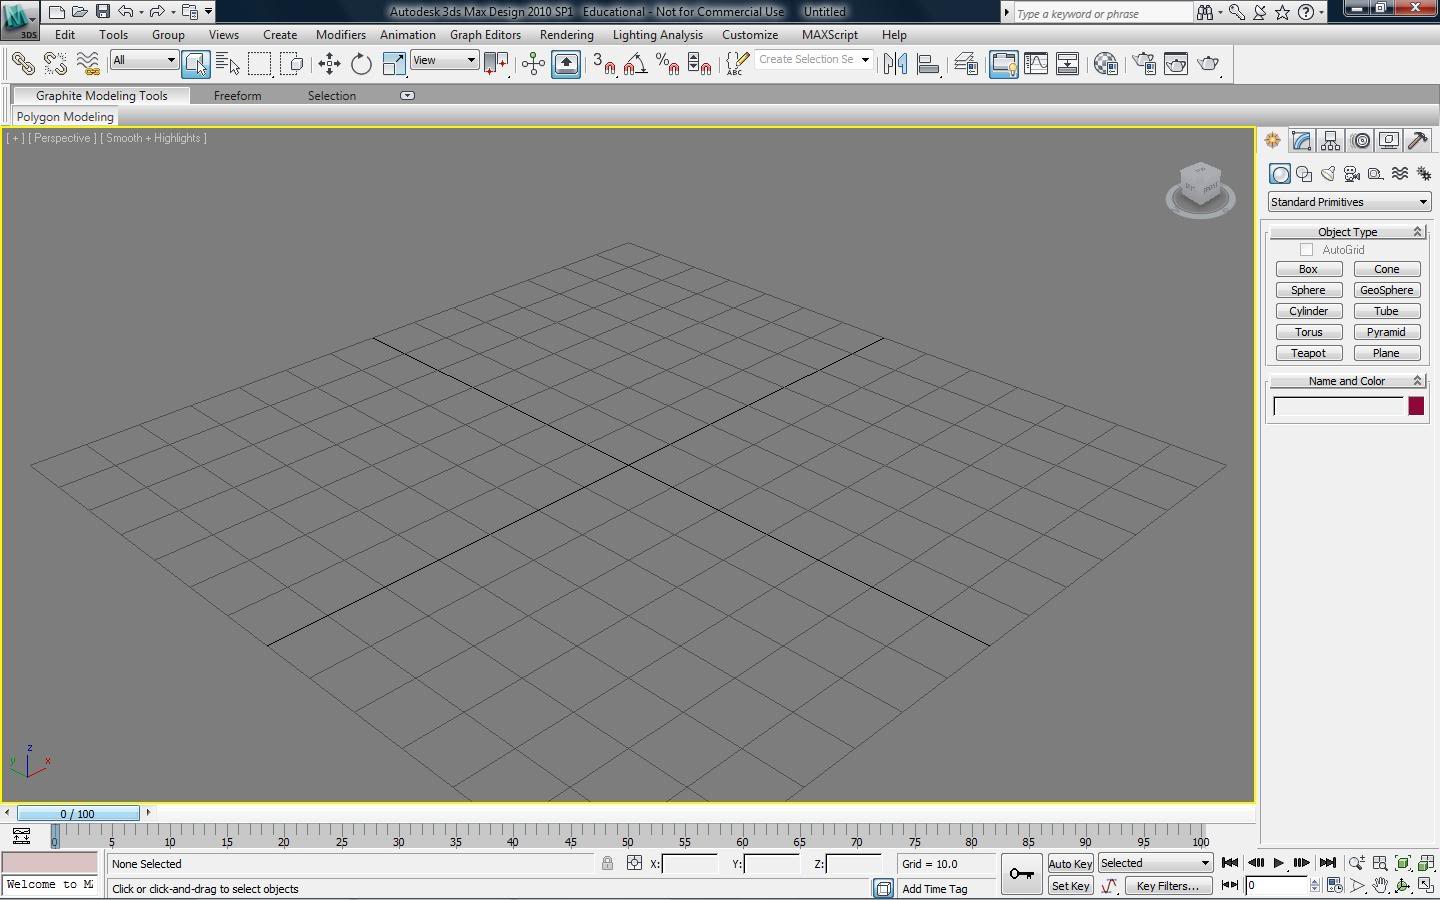Switch to the Freeform ribbon tab
1440x900 pixels.
[x=237, y=96]
